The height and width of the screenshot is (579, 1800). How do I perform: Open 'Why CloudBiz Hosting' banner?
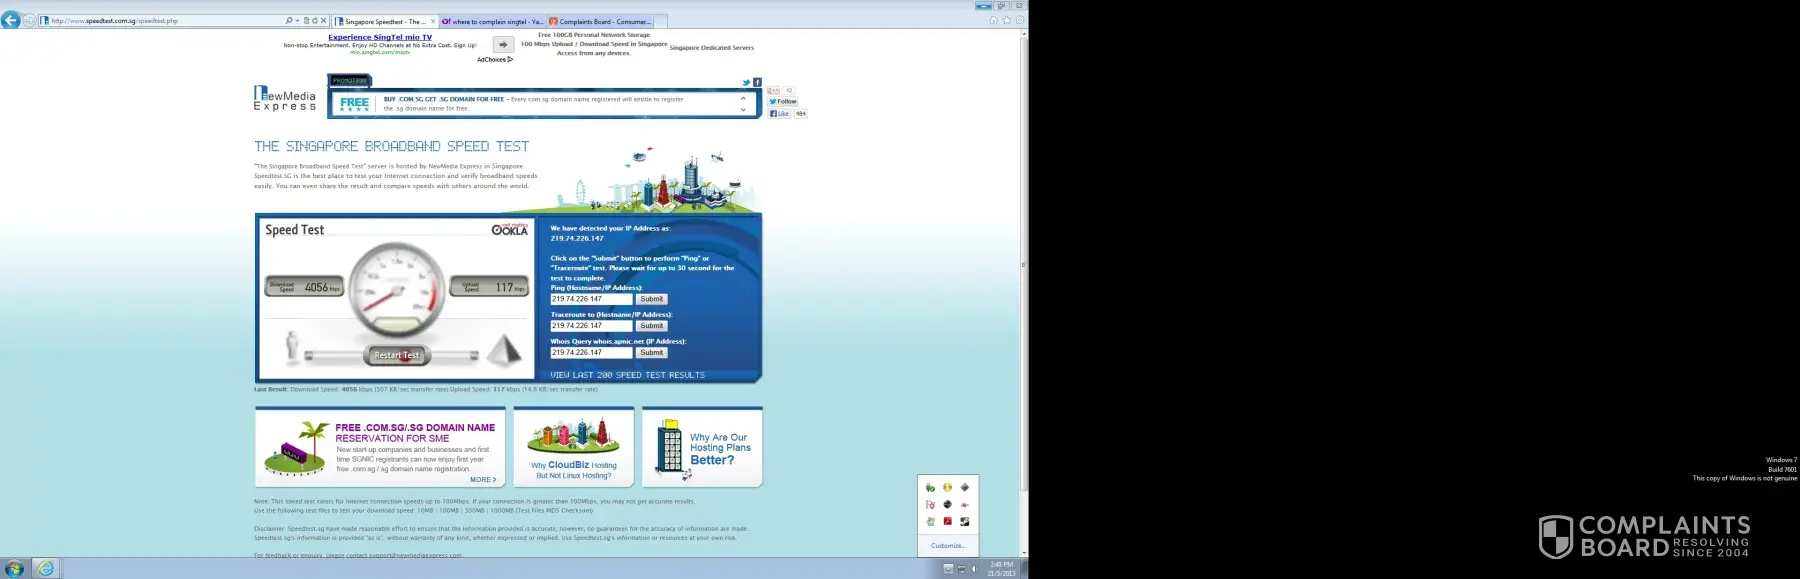pyautogui.click(x=574, y=447)
